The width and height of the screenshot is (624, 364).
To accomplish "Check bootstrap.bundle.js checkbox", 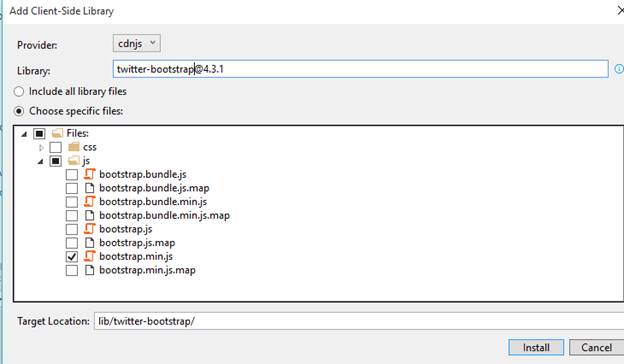I will coord(72,175).
